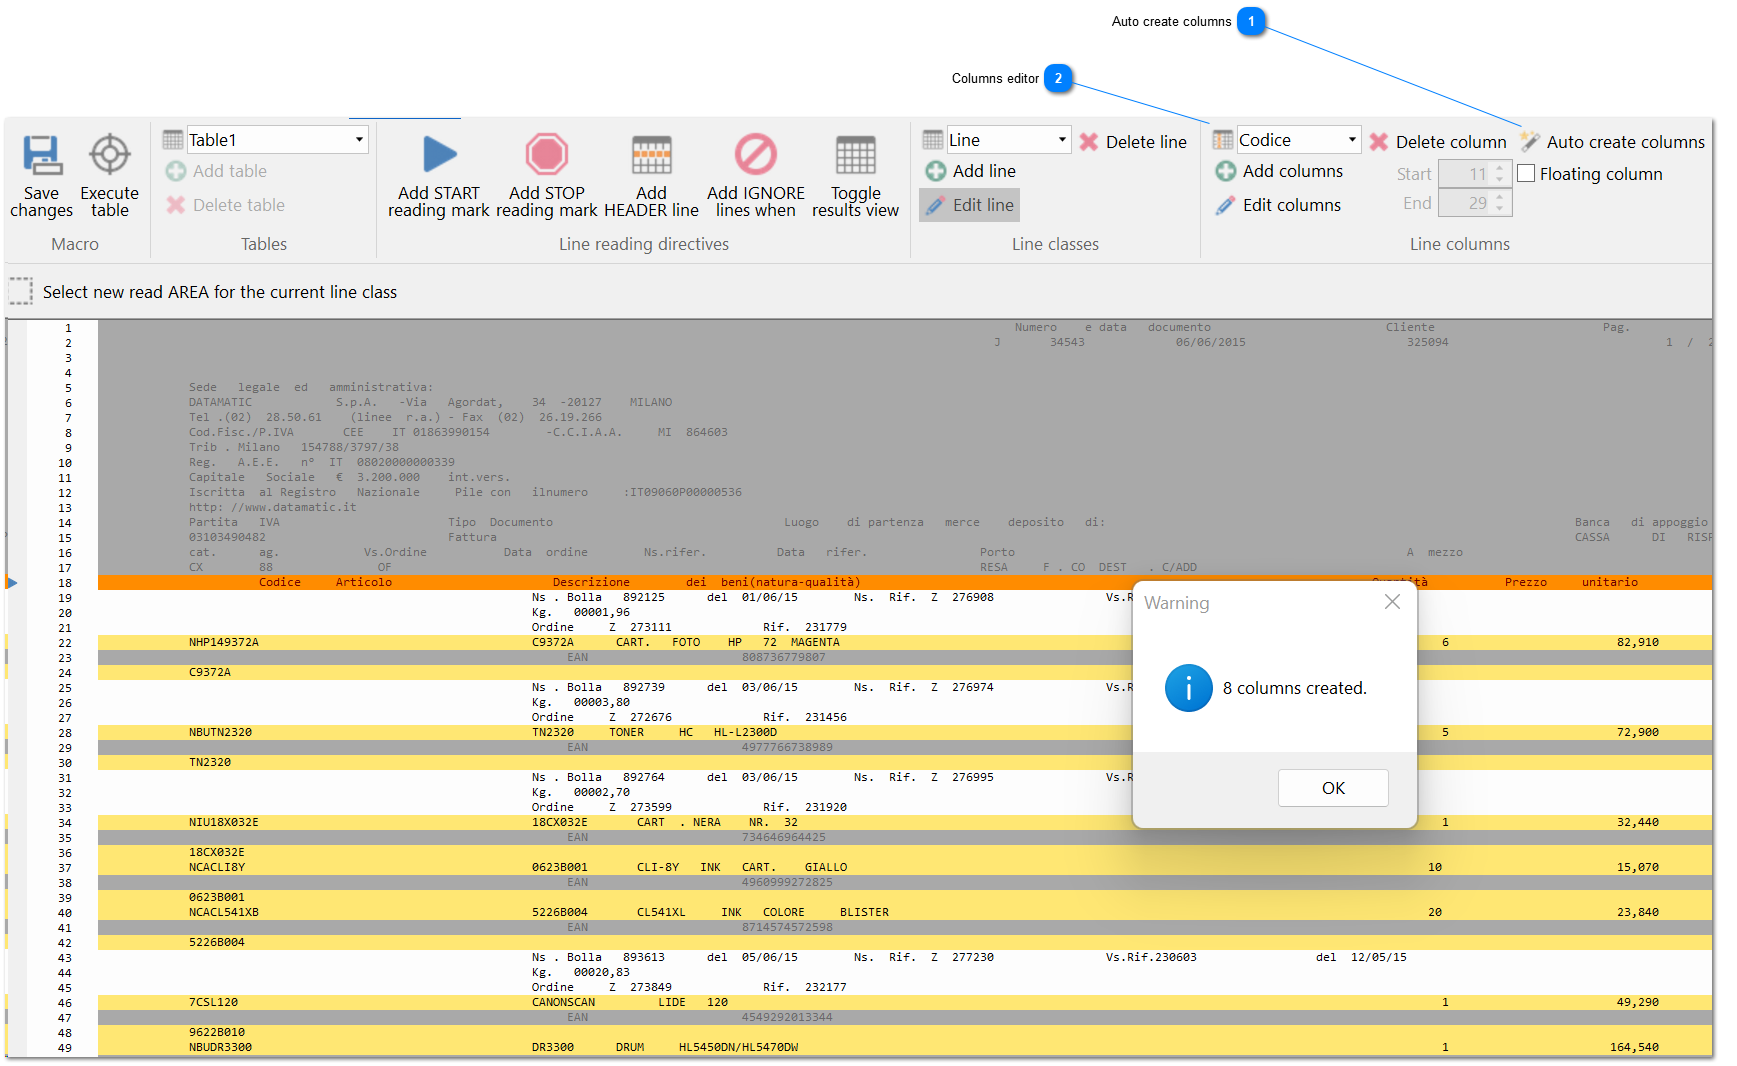Toggle the Edit line mode
Viewport: 1737px width, 1066px height.
tap(968, 205)
